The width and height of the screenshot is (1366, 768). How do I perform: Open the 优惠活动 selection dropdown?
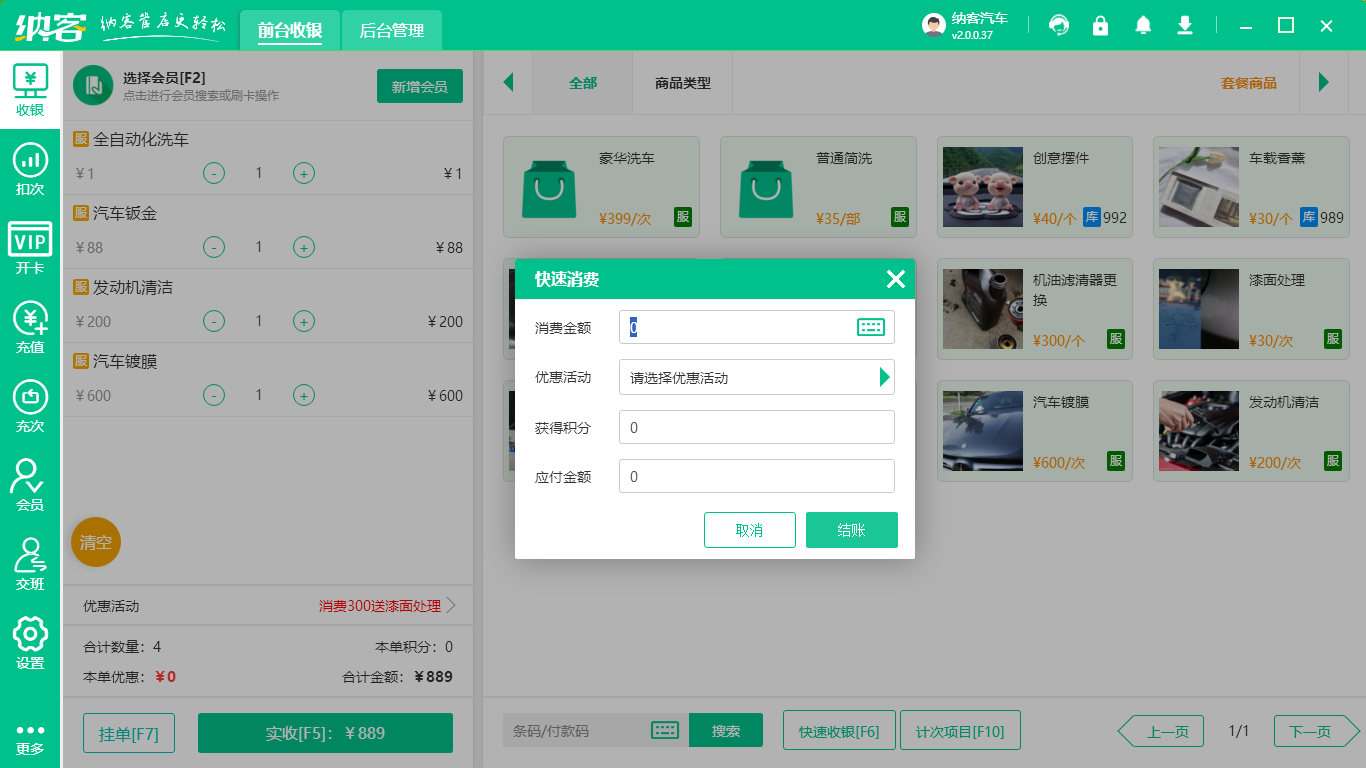point(884,377)
